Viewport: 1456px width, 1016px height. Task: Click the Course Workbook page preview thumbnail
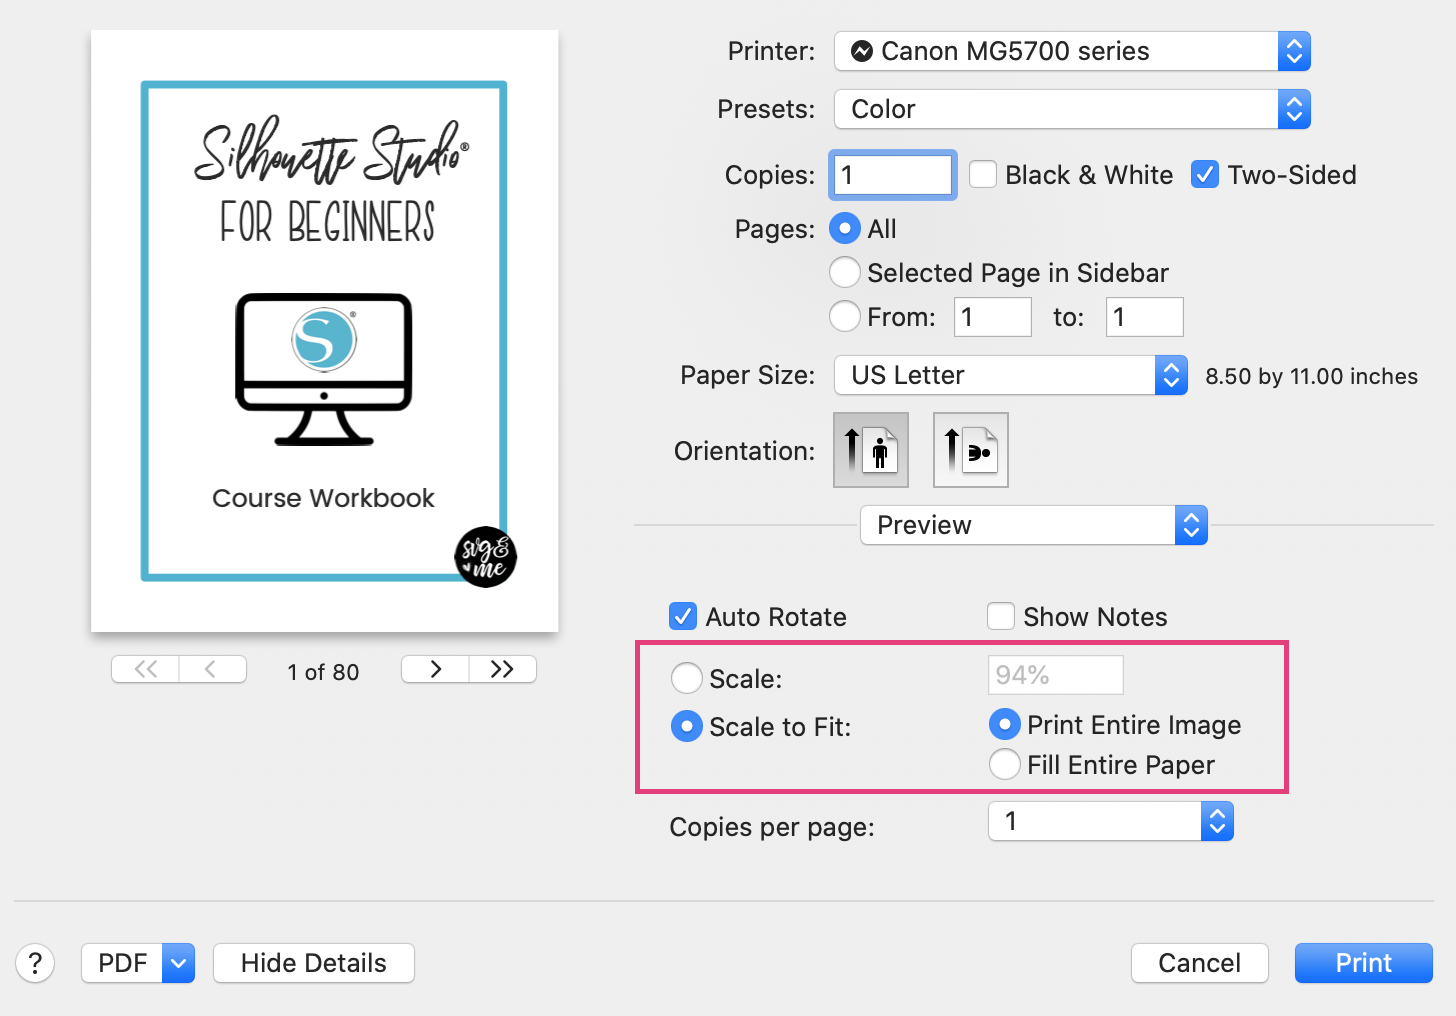click(x=325, y=331)
